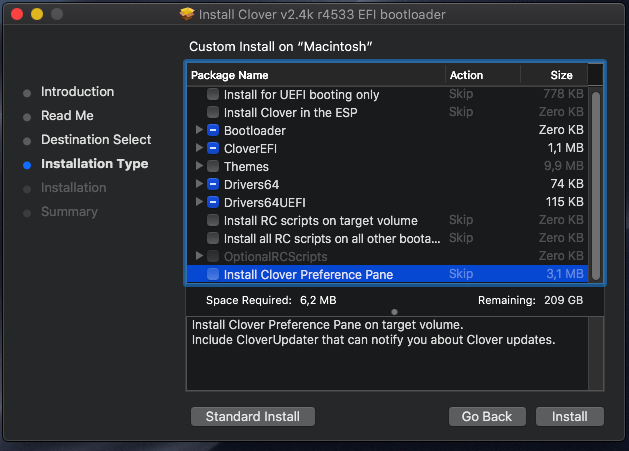Click the Clover installer package icon in title bar
The image size is (629, 451).
click(187, 14)
